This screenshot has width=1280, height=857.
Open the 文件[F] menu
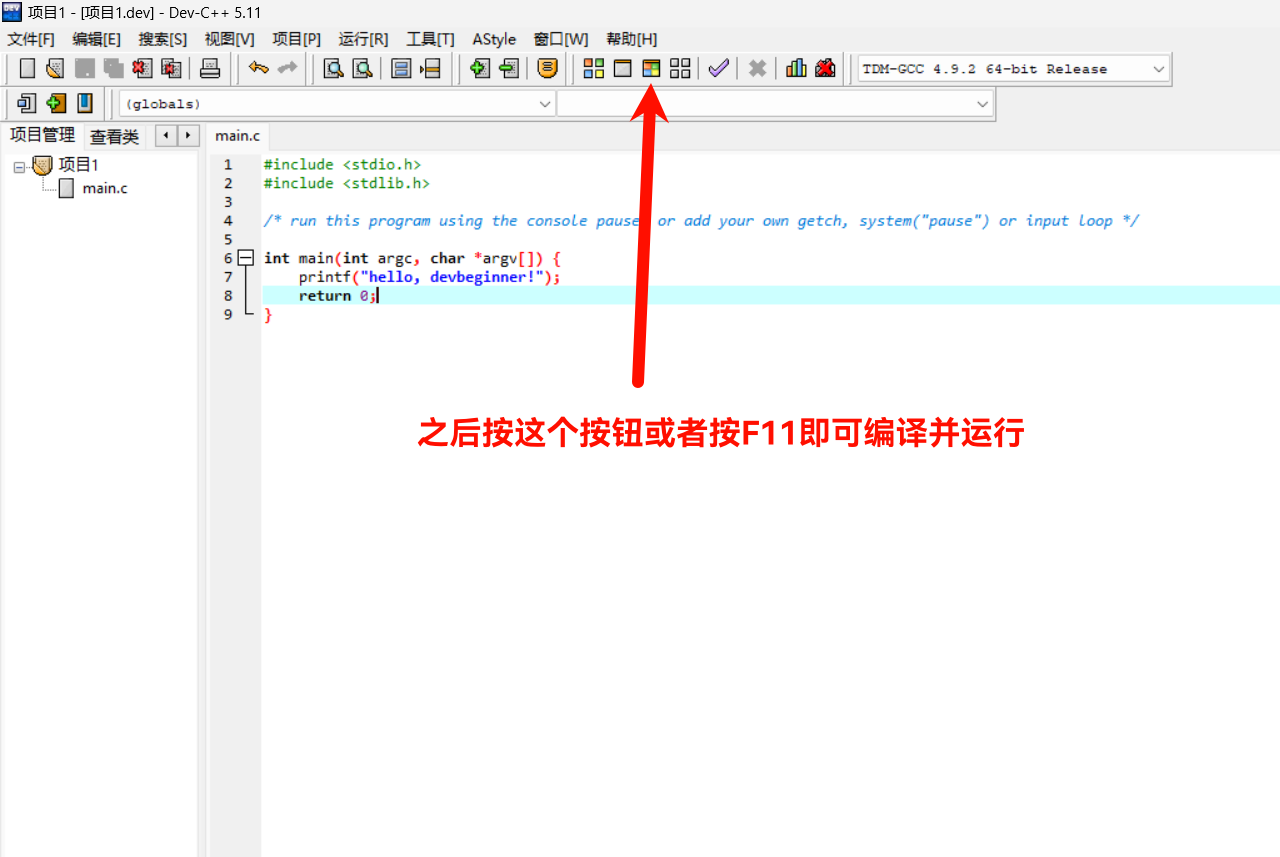point(31,39)
